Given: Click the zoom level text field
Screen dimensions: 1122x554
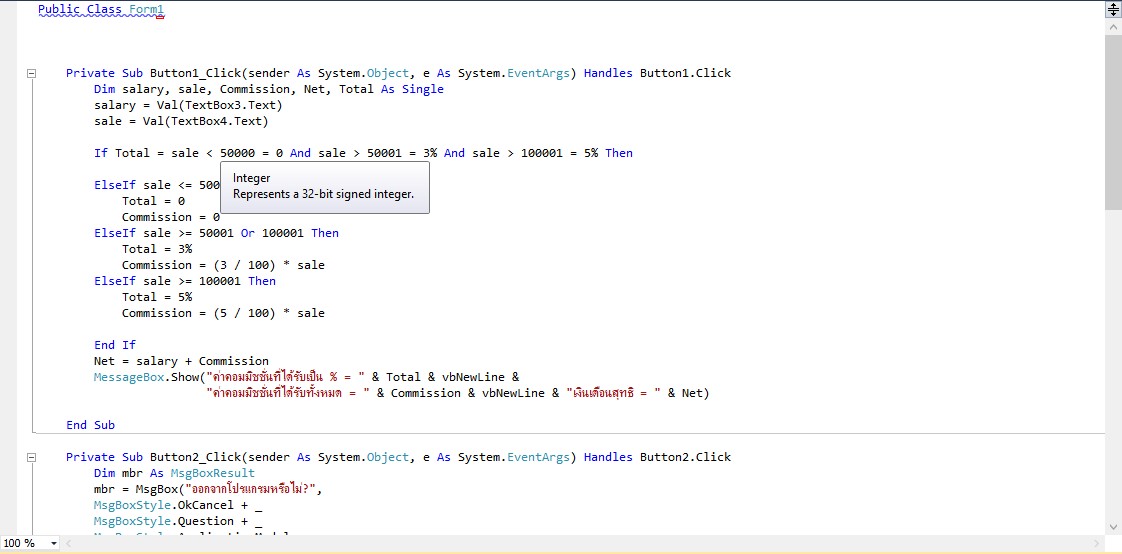Looking at the screenshot, I should 20,543.
